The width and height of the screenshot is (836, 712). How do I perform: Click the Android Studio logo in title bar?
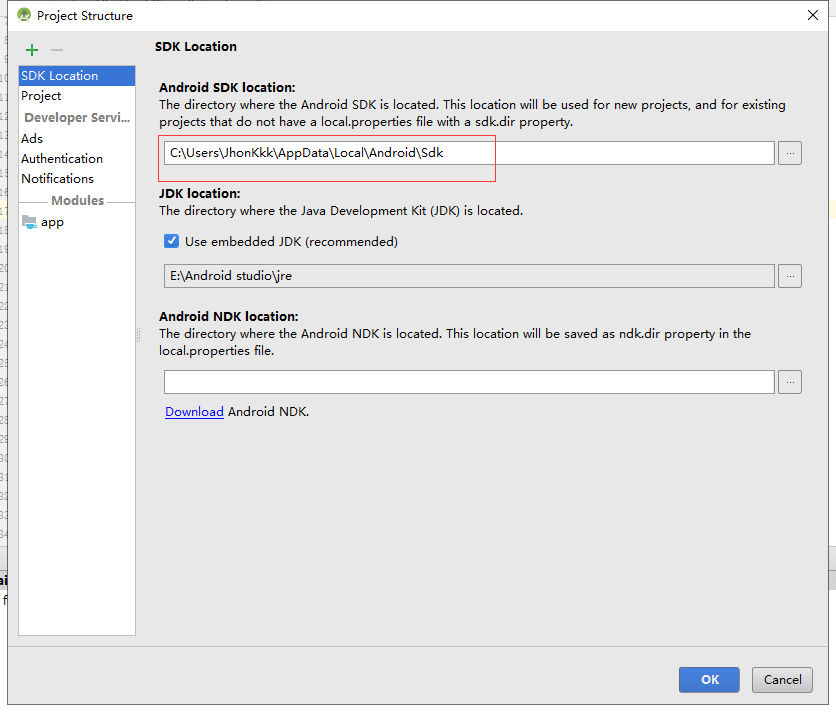point(24,15)
